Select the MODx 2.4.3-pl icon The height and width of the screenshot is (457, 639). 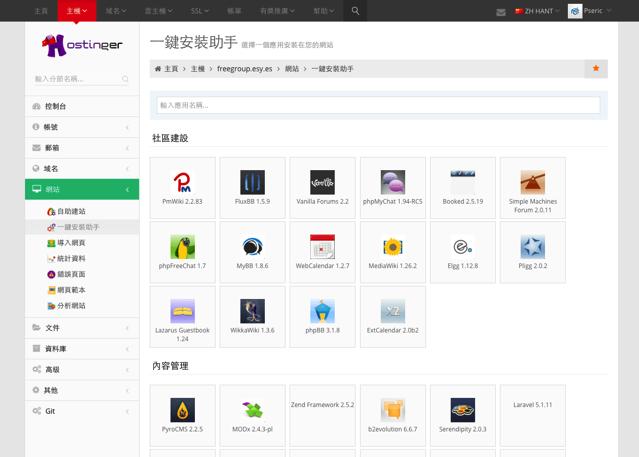pos(252,410)
